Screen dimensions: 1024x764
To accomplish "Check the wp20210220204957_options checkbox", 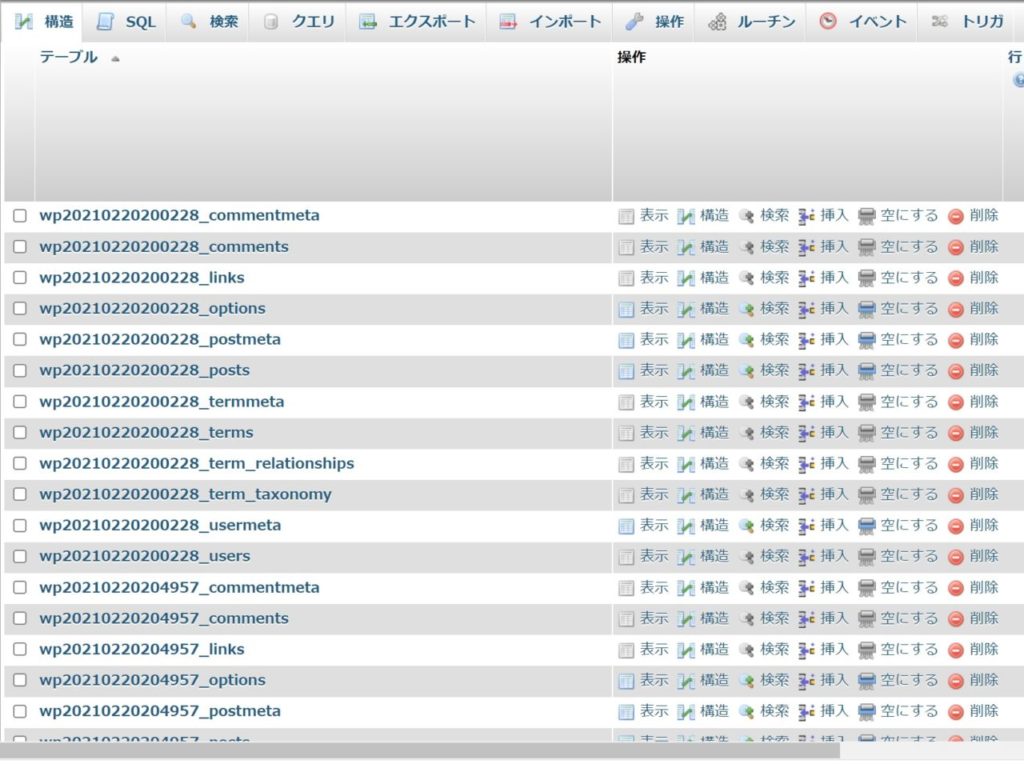I will click(20, 680).
